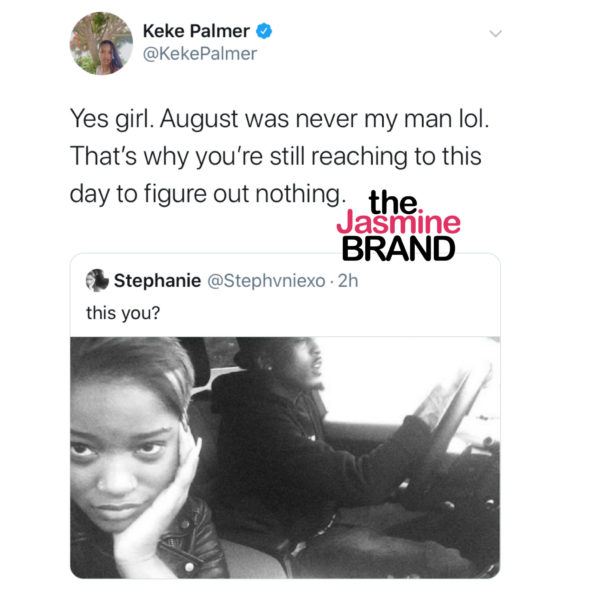Click the 2h timestamp on quoted tweet
This screenshot has height=595, width=595.
(348, 281)
